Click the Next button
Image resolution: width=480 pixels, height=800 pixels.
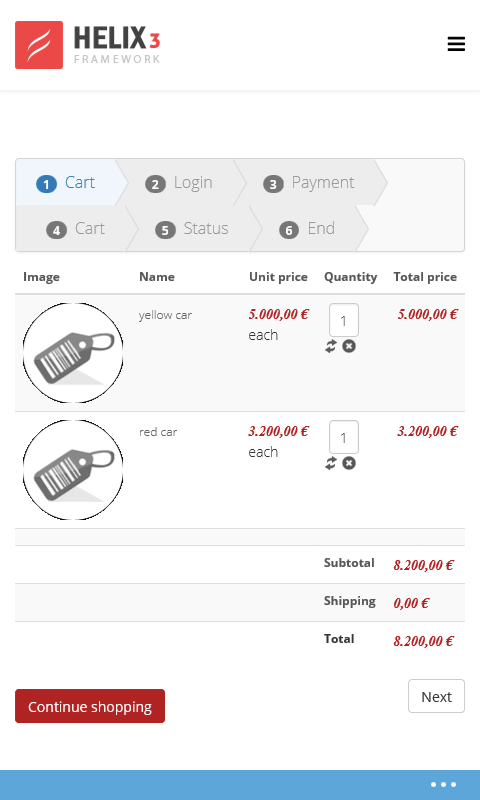coord(436,696)
